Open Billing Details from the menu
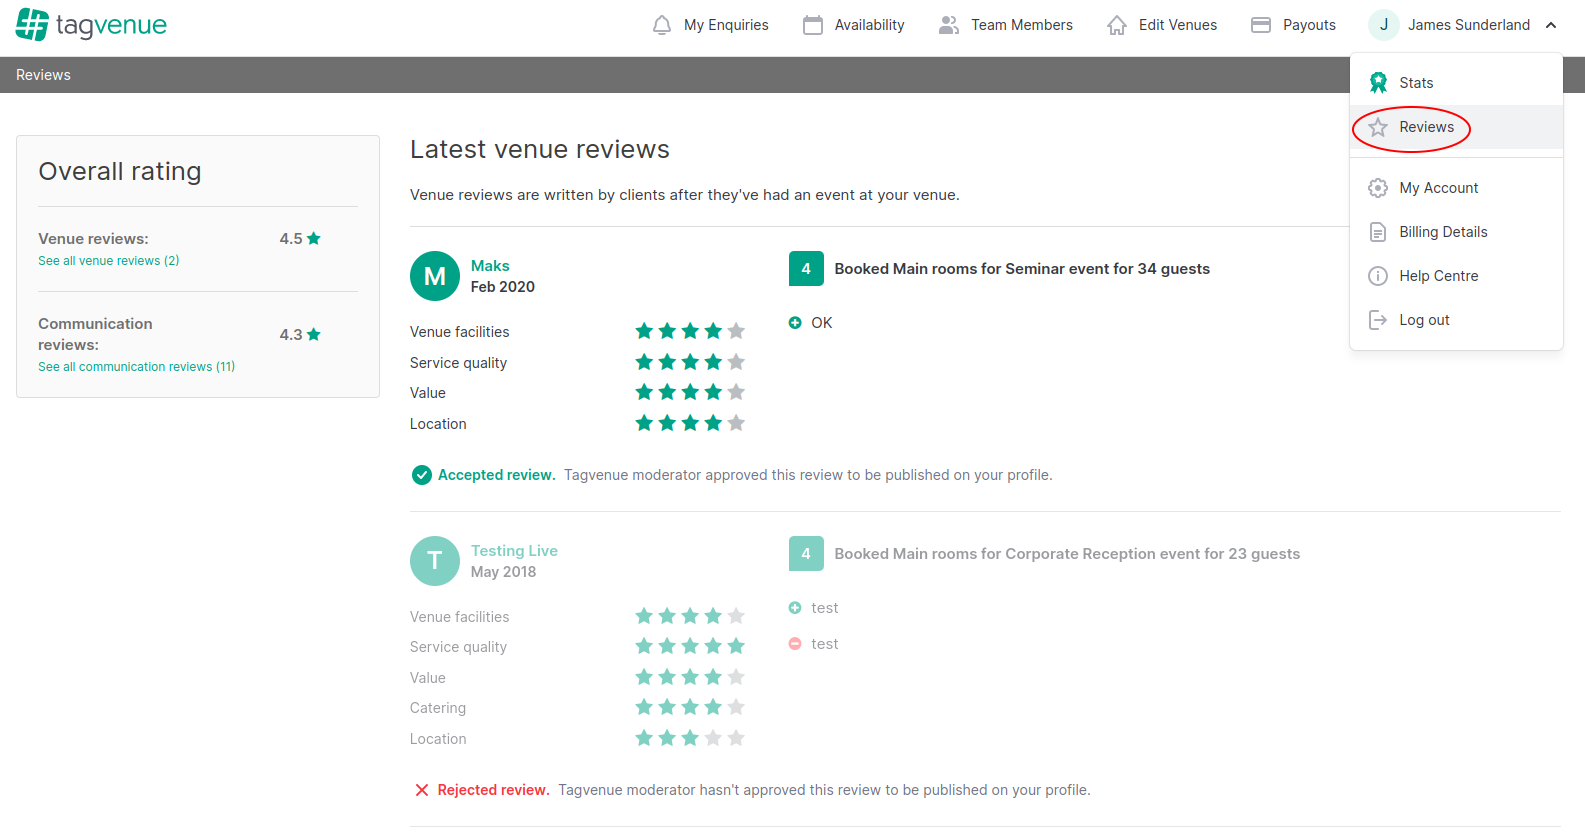 pyautogui.click(x=1456, y=232)
